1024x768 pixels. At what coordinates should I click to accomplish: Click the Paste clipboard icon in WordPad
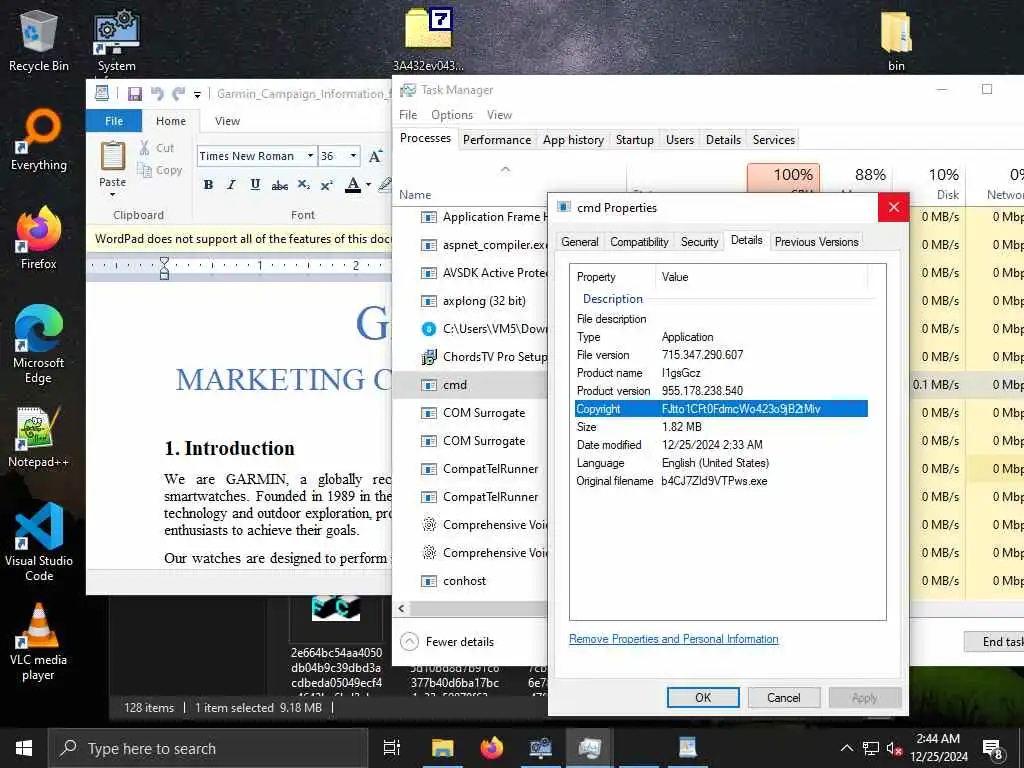pyautogui.click(x=112, y=156)
